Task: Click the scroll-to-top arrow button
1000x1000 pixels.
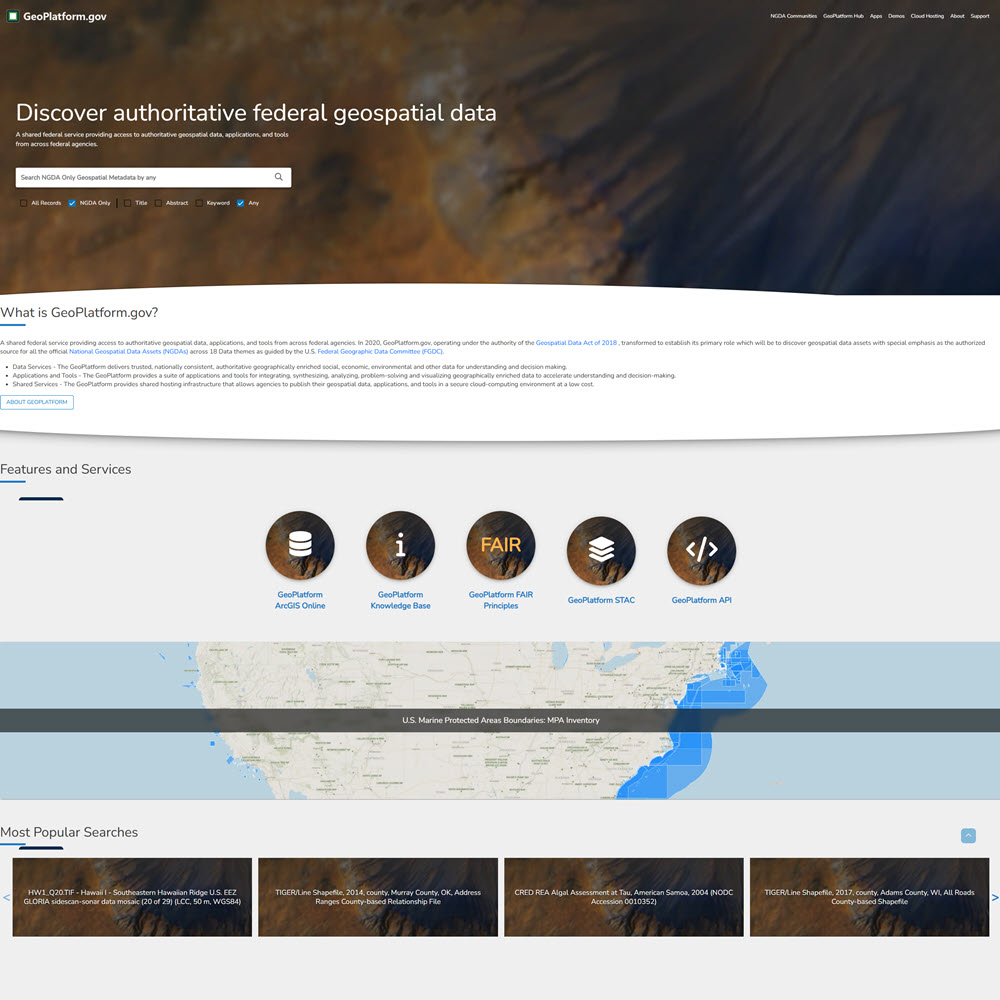Action: pyautogui.click(x=968, y=835)
